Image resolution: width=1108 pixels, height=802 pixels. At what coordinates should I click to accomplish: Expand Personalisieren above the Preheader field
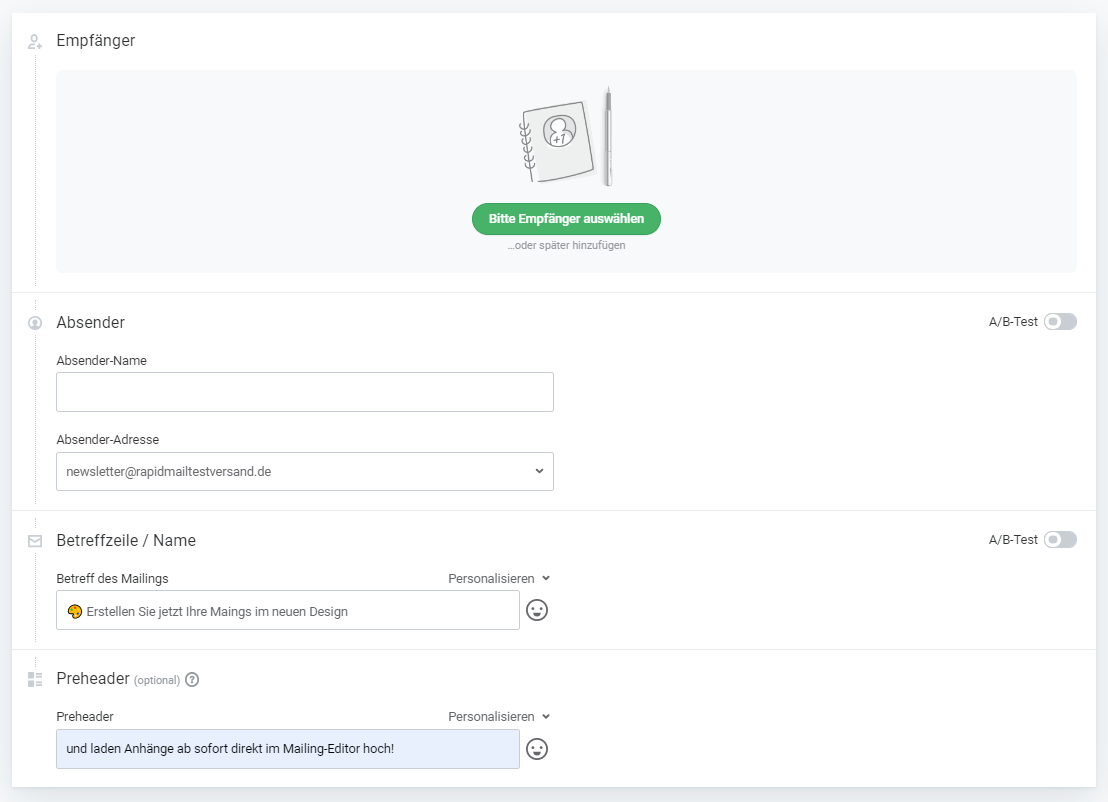[499, 717]
